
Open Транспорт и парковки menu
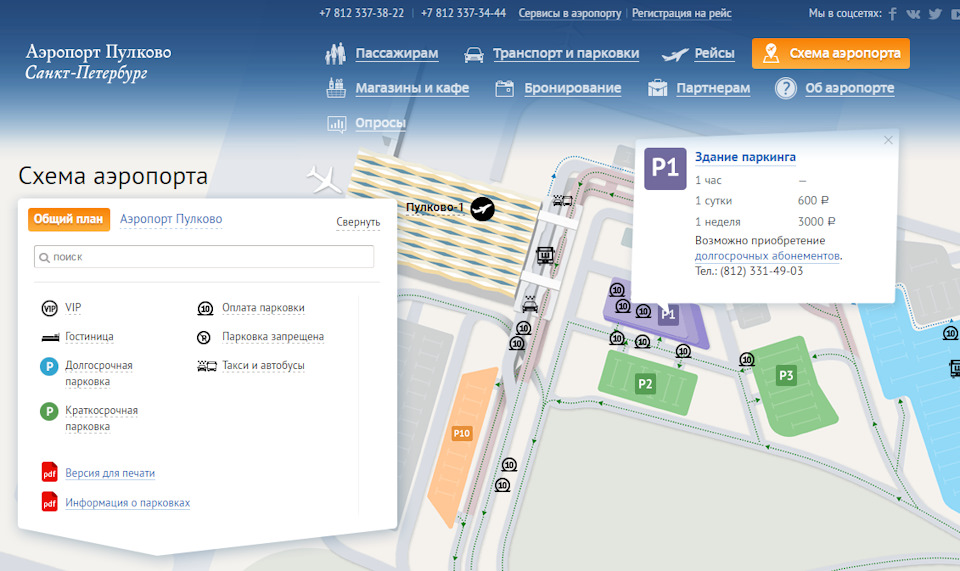565,54
